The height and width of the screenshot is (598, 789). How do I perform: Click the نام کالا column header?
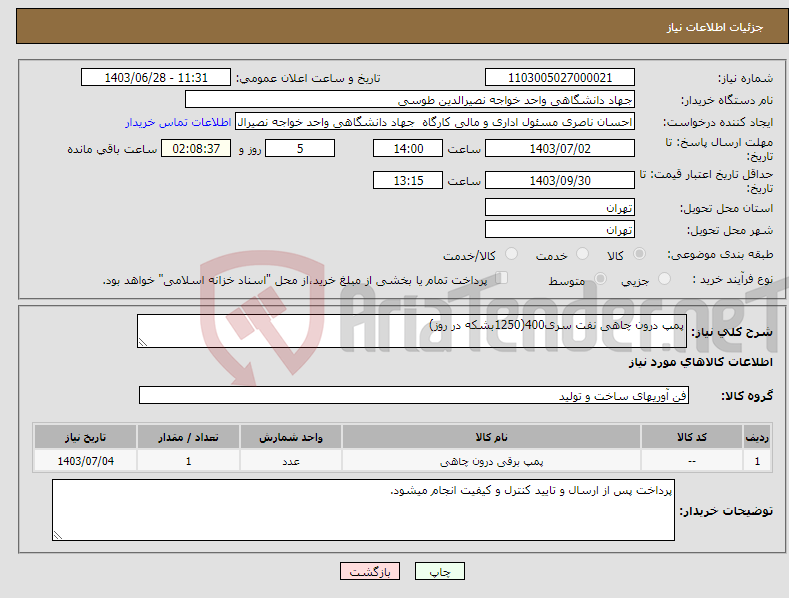(491, 437)
